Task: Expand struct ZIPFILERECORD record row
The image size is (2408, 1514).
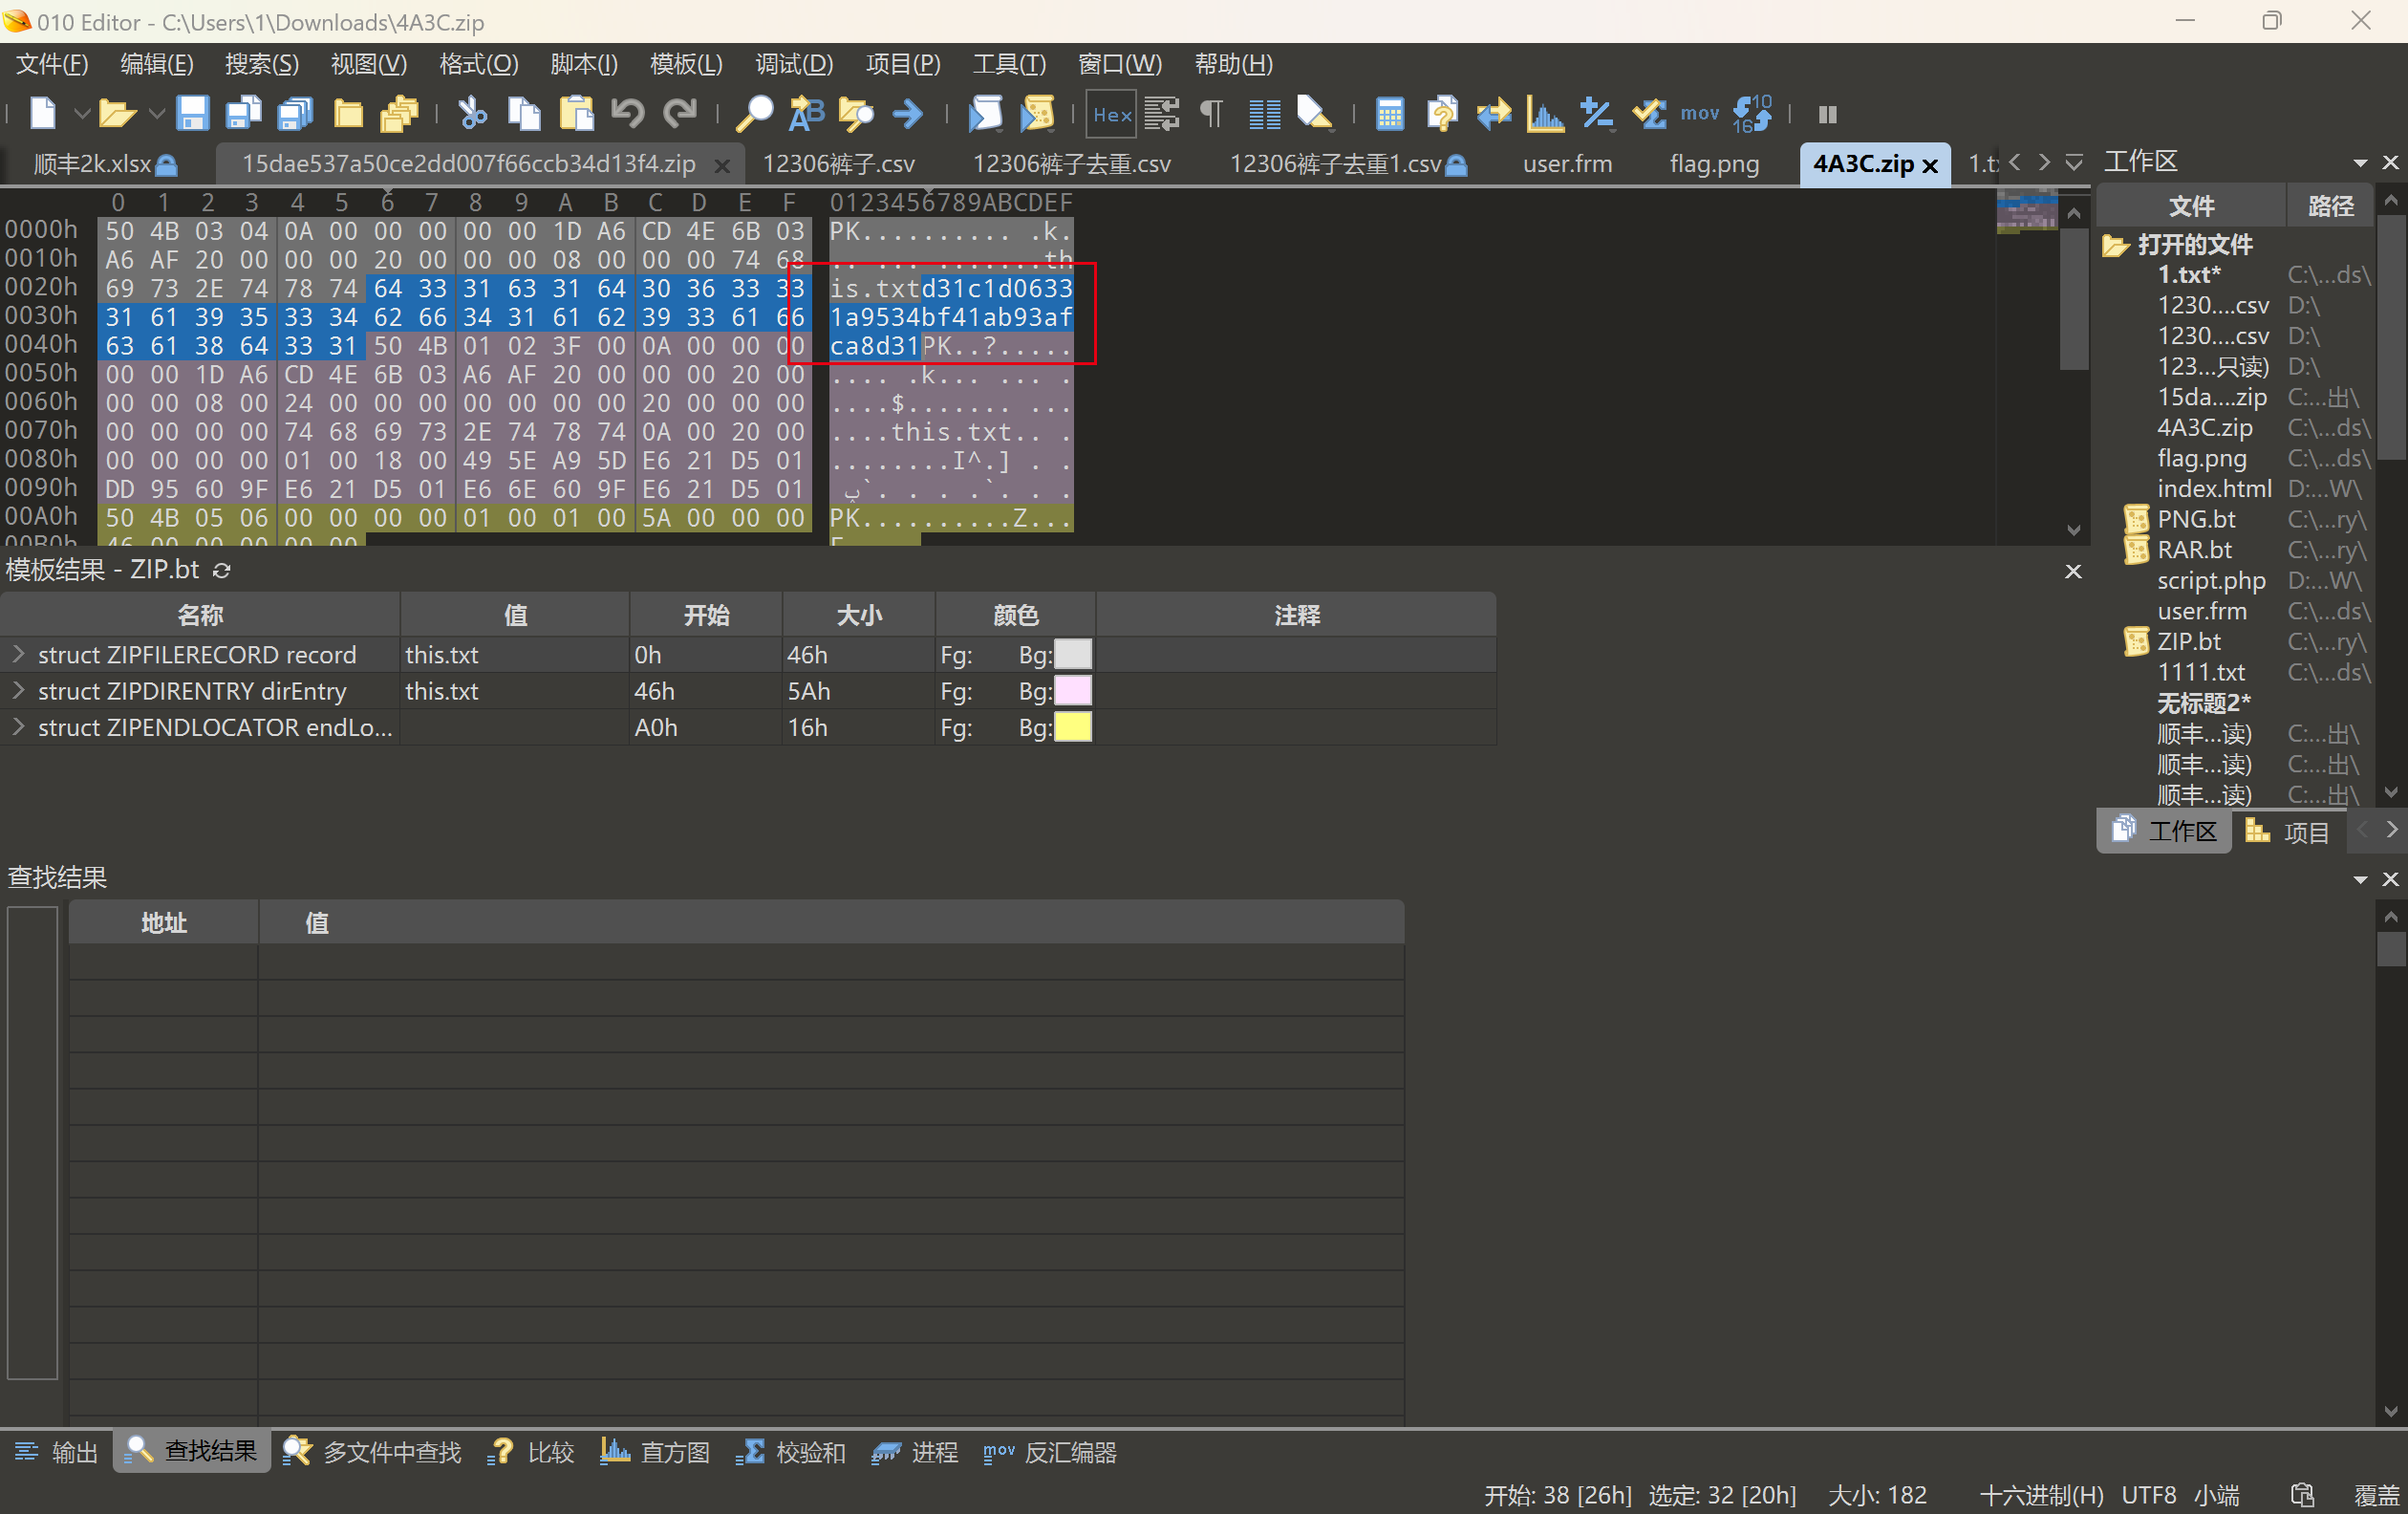Action: click(x=18, y=654)
